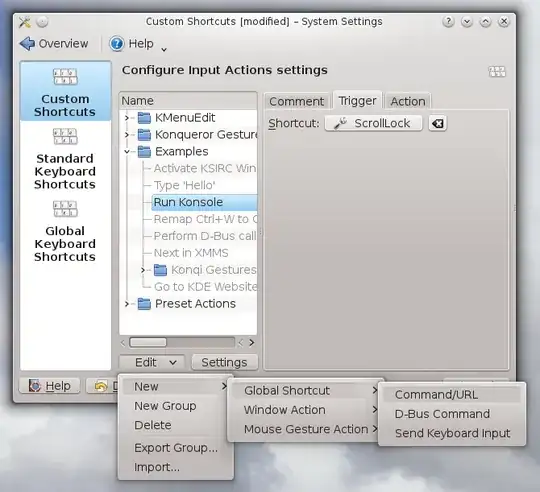This screenshot has width=540, height=492.
Task: Open the Custom Shortcuts sidebar icon
Action: click(x=65, y=76)
